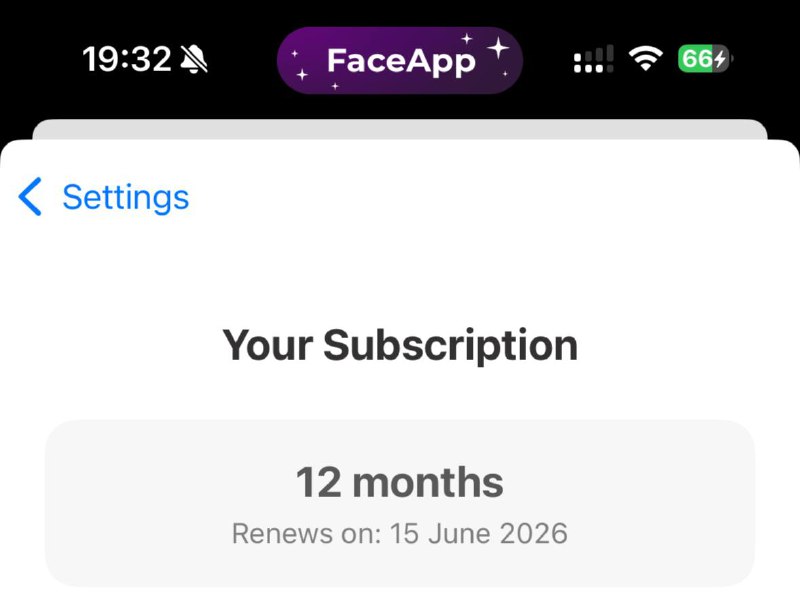Tap the Wi-Fi status icon
The image size is (800, 608).
(647, 60)
